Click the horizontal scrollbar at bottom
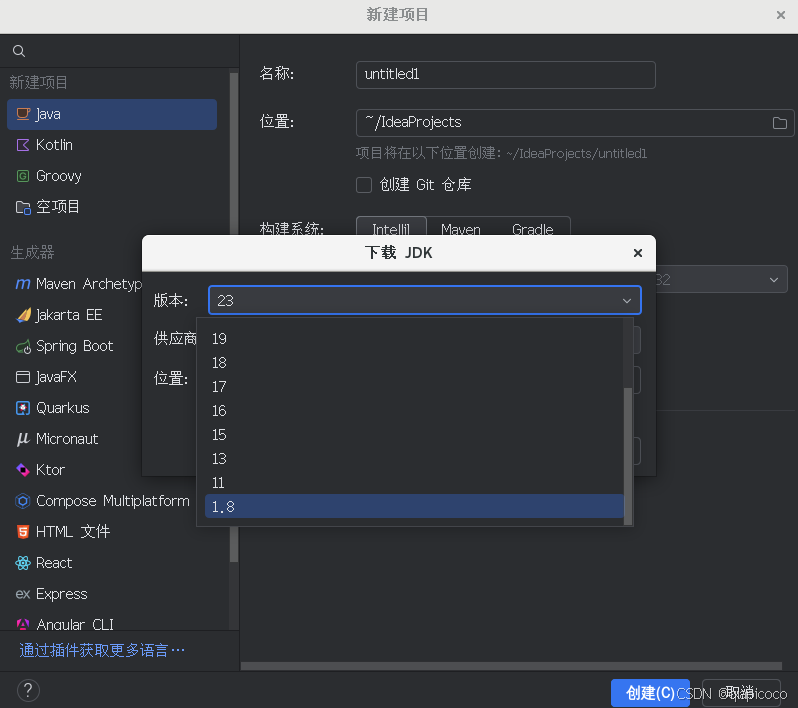The width and height of the screenshot is (798, 708). point(511,666)
